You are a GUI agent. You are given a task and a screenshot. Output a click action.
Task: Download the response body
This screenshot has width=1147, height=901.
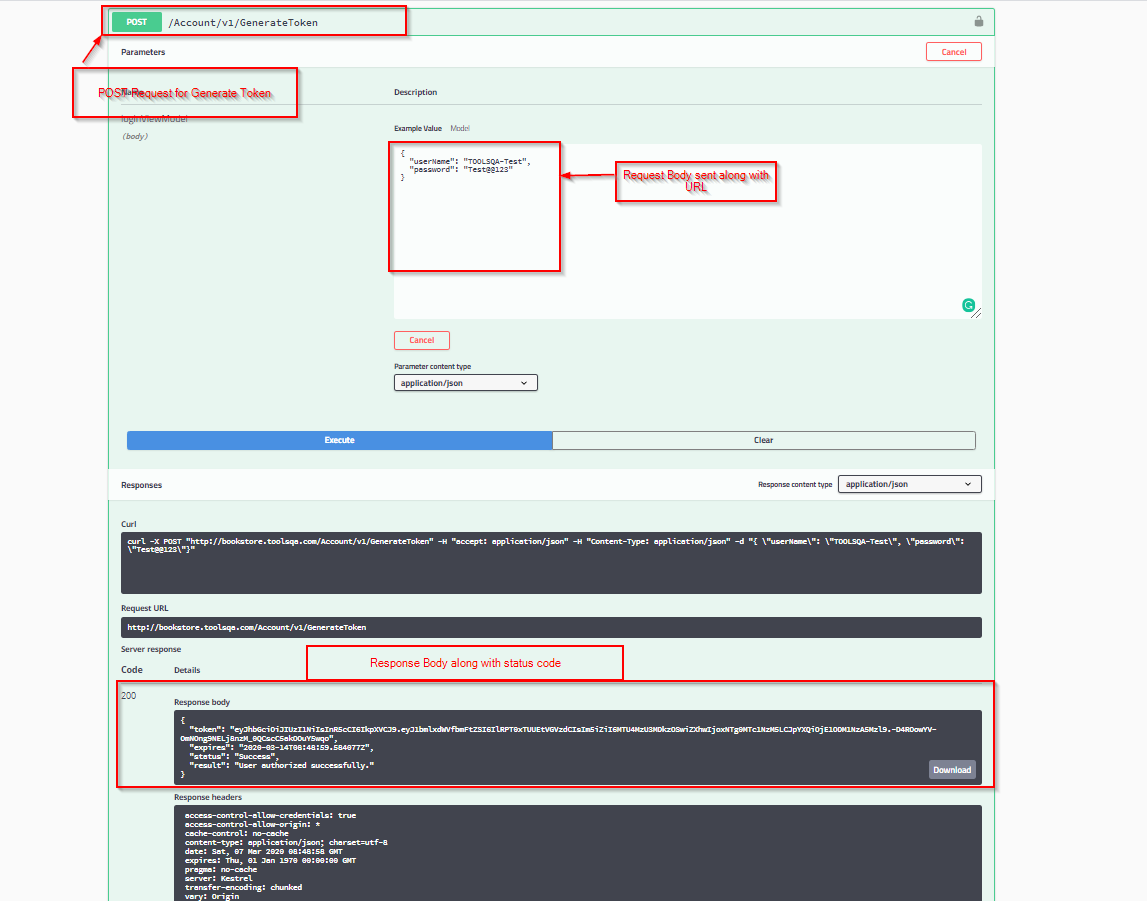(951, 769)
